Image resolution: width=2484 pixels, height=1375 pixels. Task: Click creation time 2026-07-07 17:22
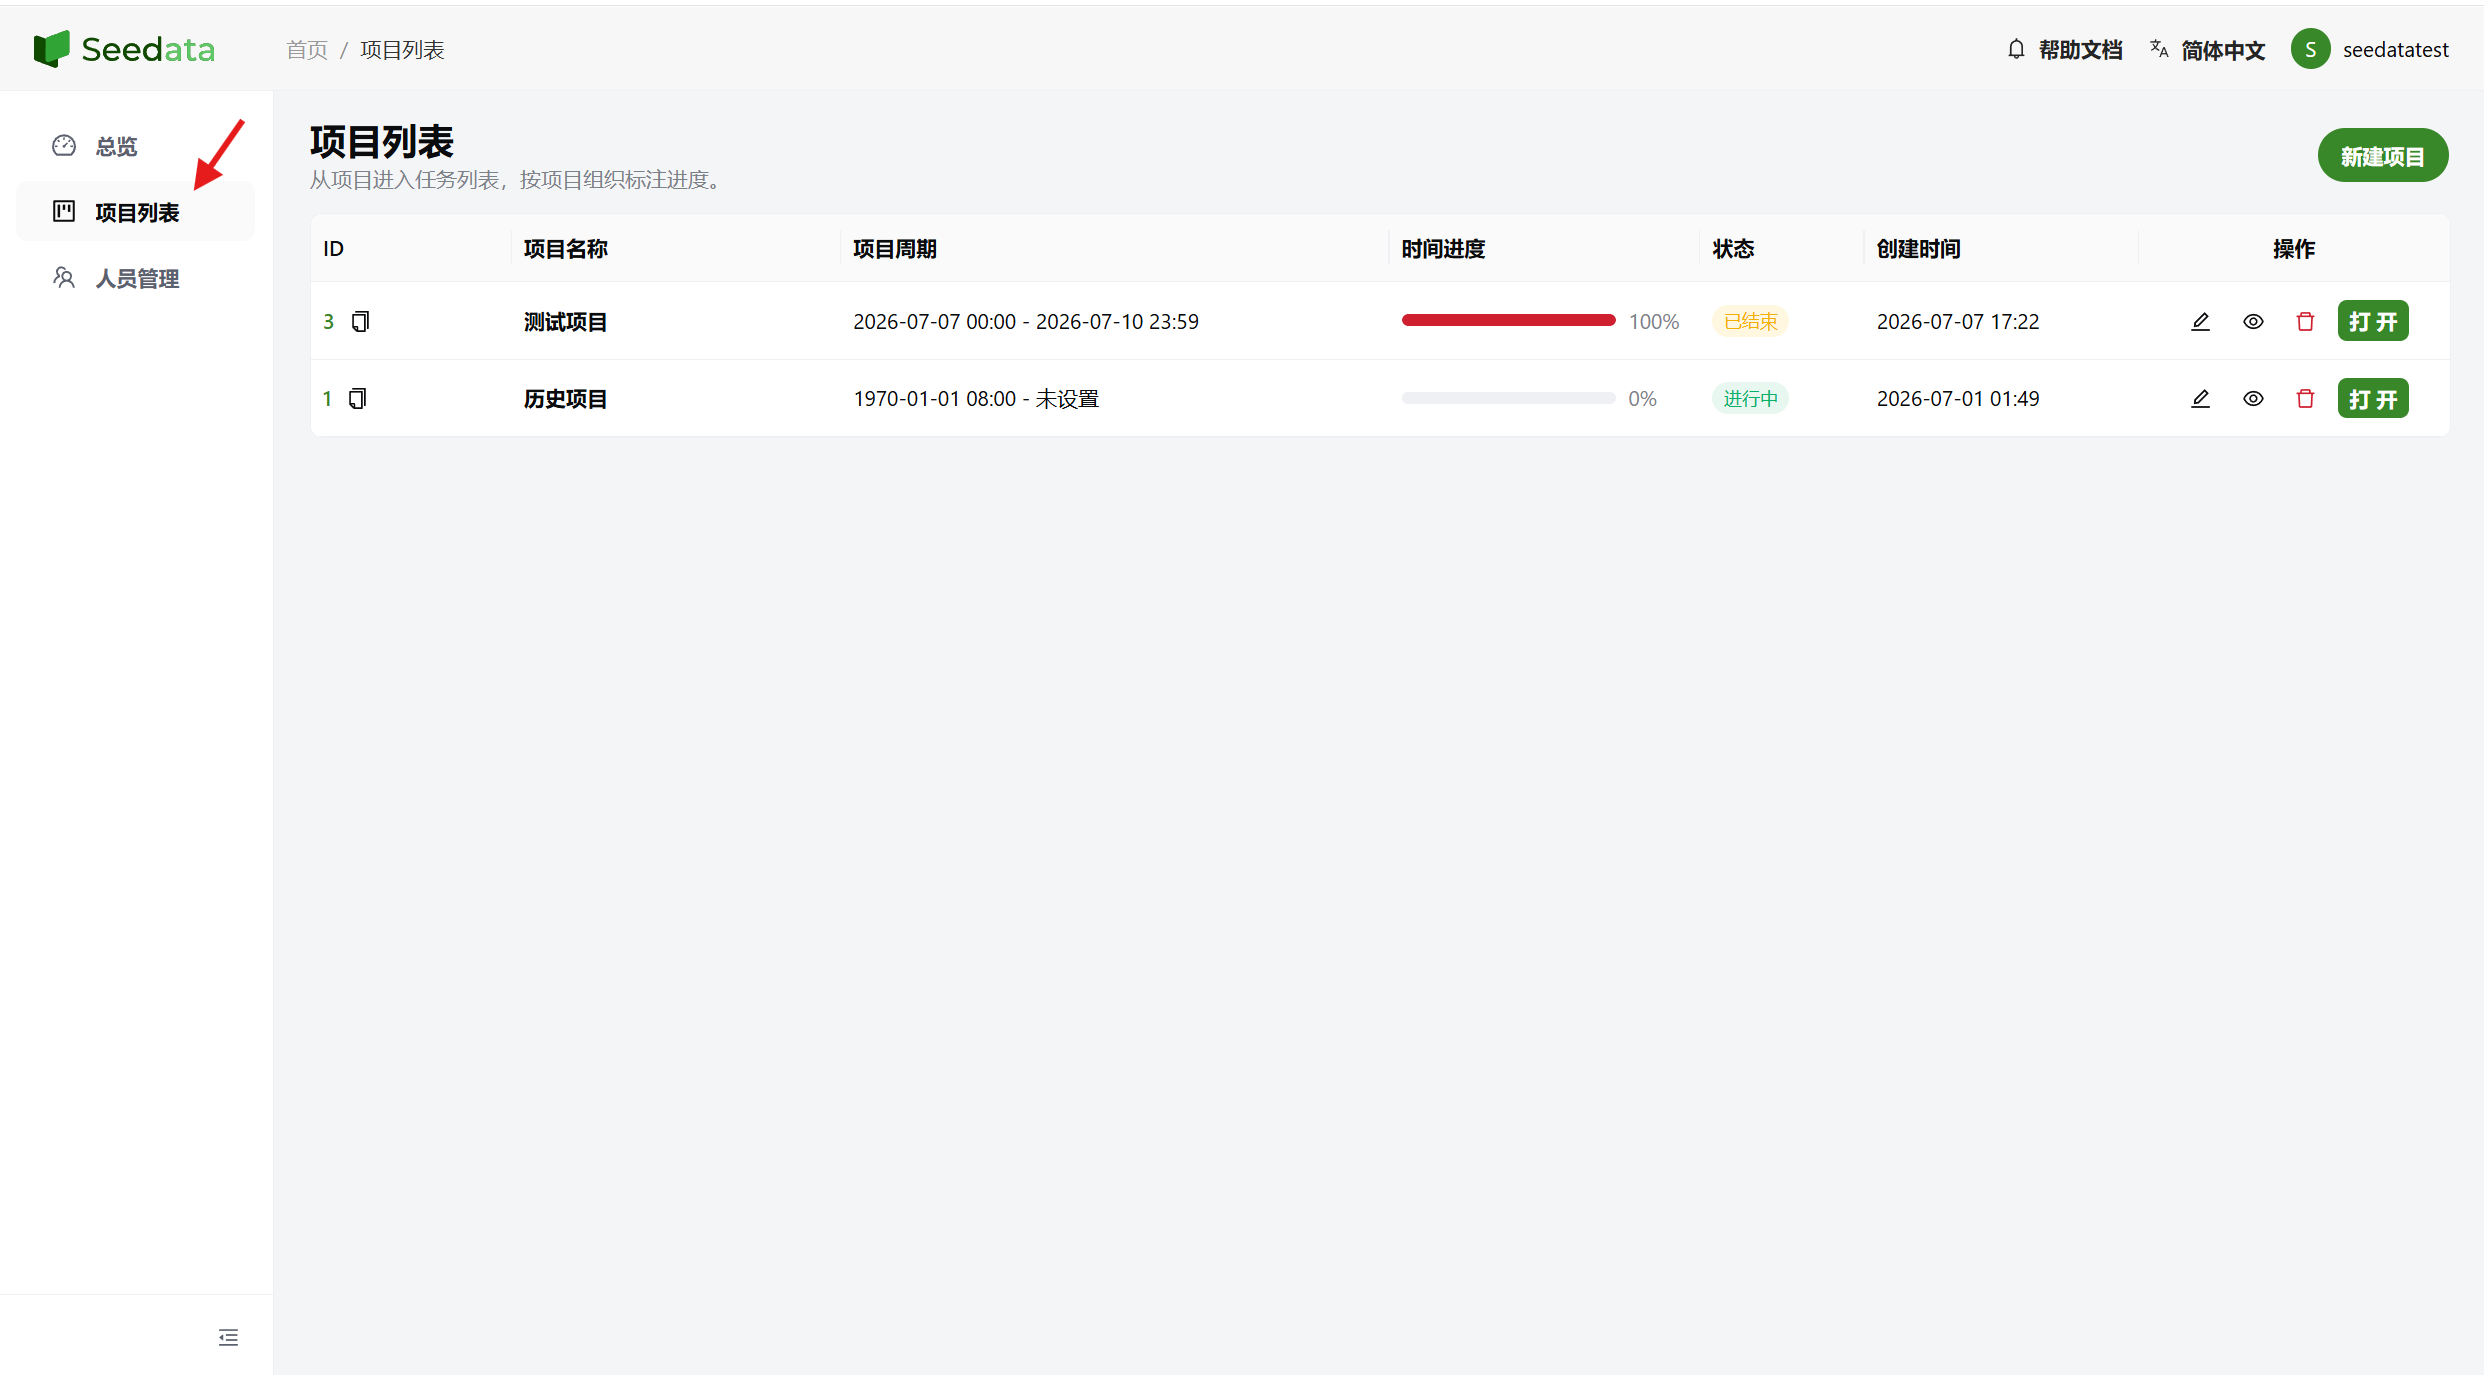click(x=1957, y=321)
